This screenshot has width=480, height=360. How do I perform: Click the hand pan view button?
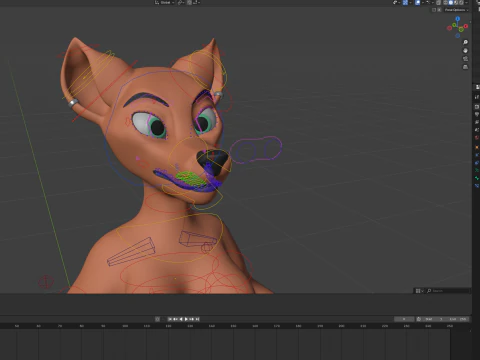click(465, 50)
